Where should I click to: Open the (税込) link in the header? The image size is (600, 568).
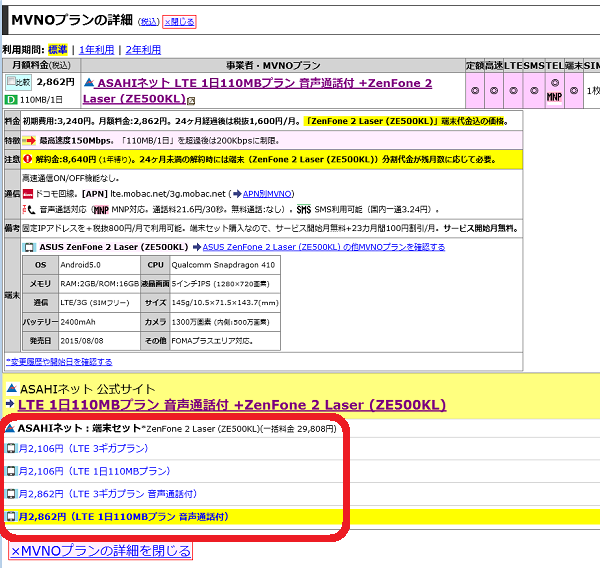tap(148, 22)
